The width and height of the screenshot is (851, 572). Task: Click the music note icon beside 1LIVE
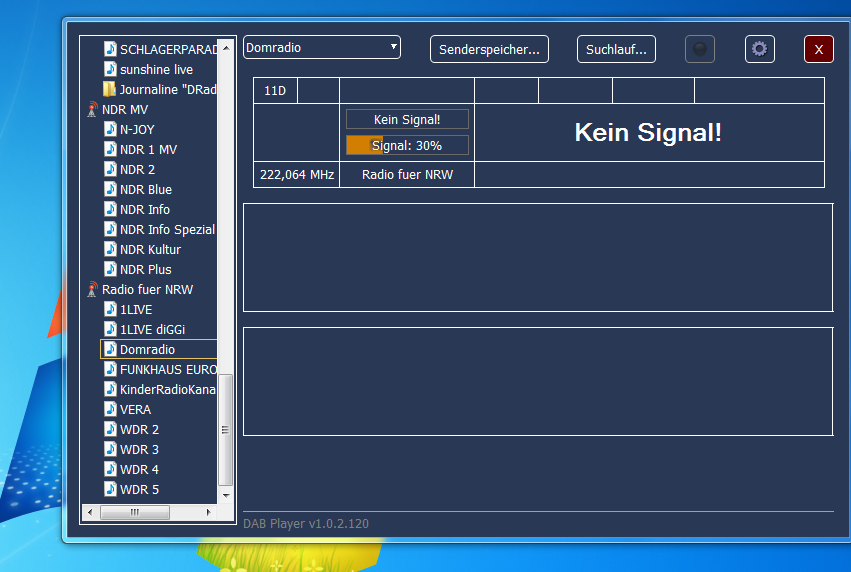tap(110, 310)
